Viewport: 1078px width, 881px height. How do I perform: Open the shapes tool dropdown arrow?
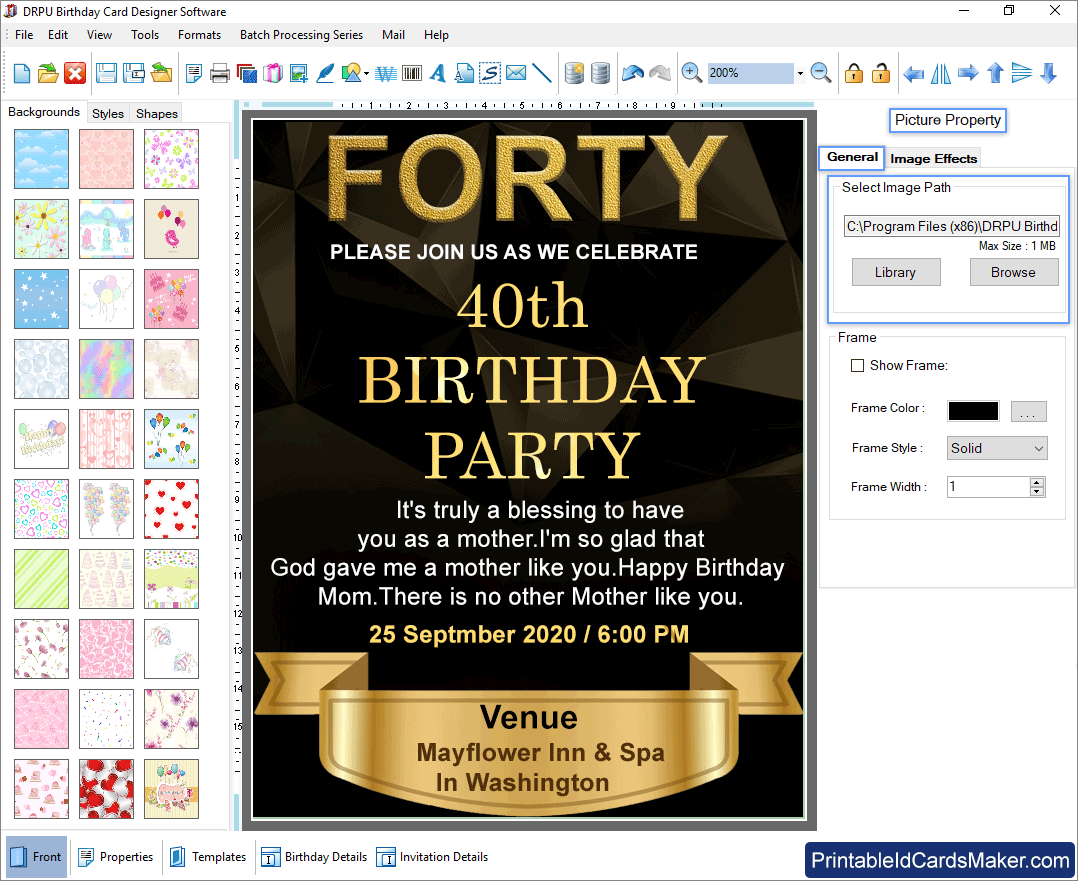[x=366, y=74]
